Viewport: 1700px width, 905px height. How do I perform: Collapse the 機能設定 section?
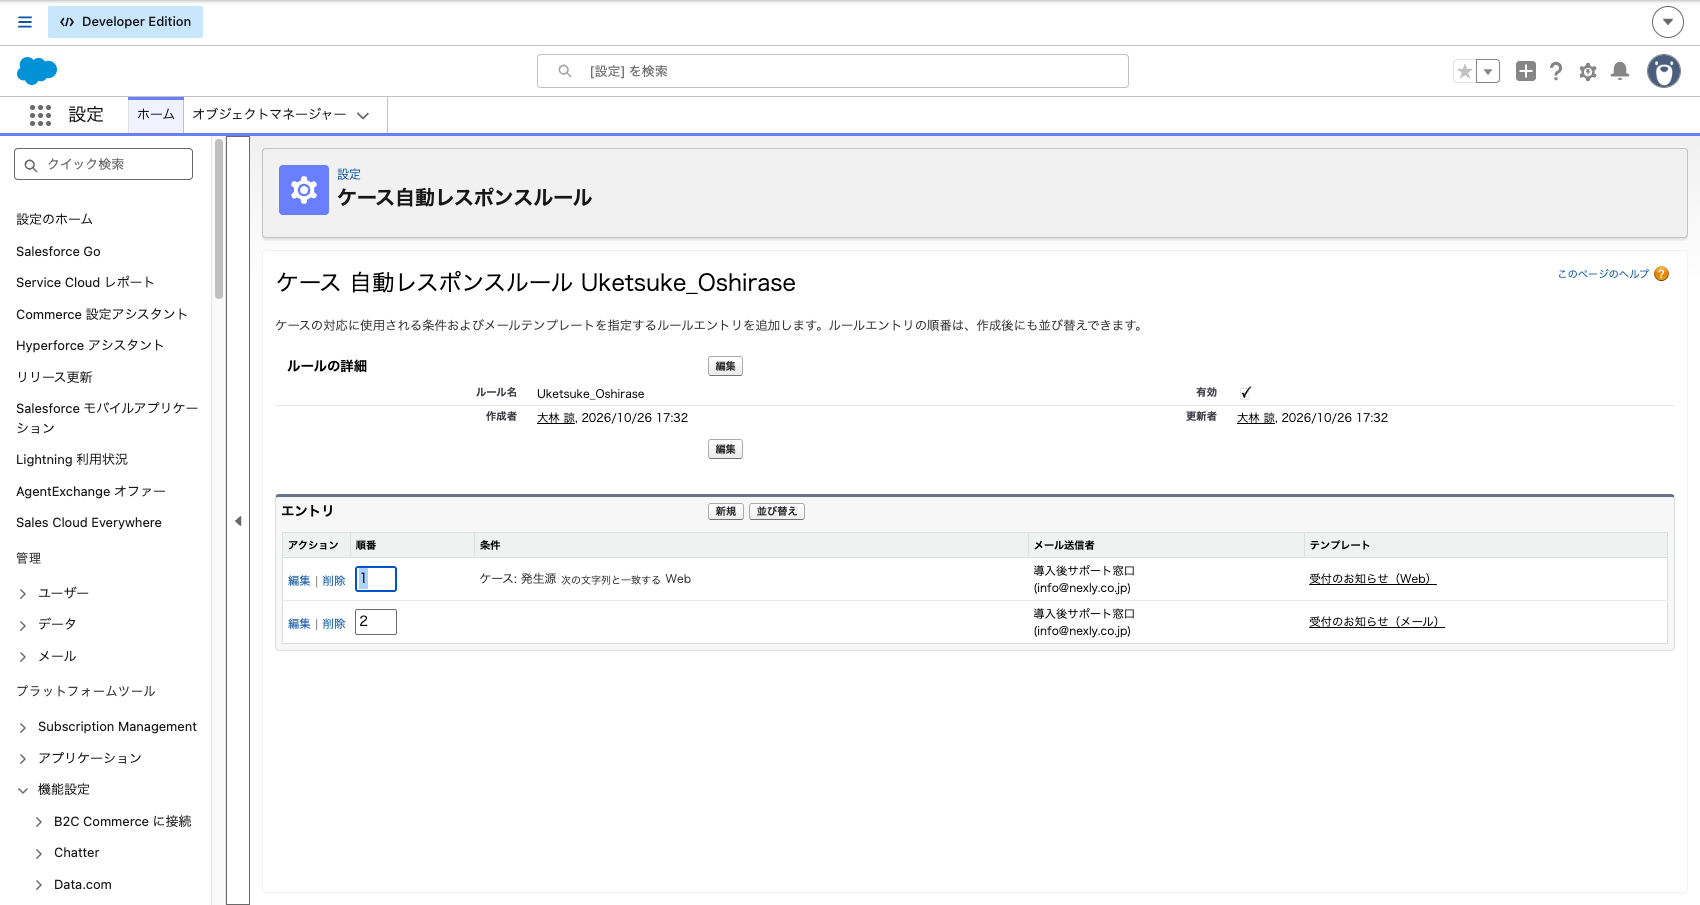click(23, 790)
